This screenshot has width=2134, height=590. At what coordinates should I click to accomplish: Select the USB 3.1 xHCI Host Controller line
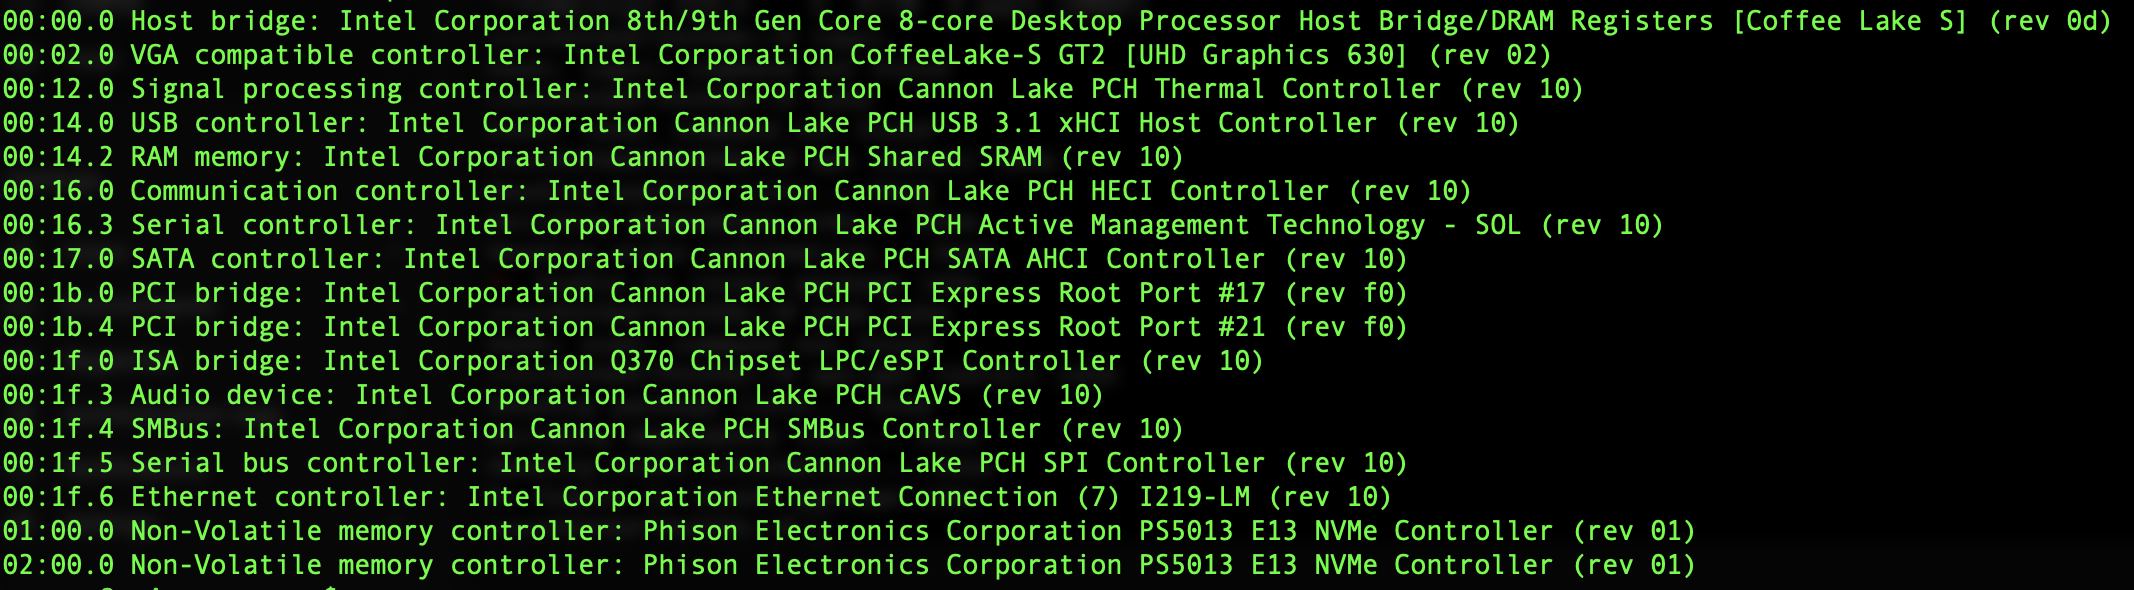[x=760, y=123]
